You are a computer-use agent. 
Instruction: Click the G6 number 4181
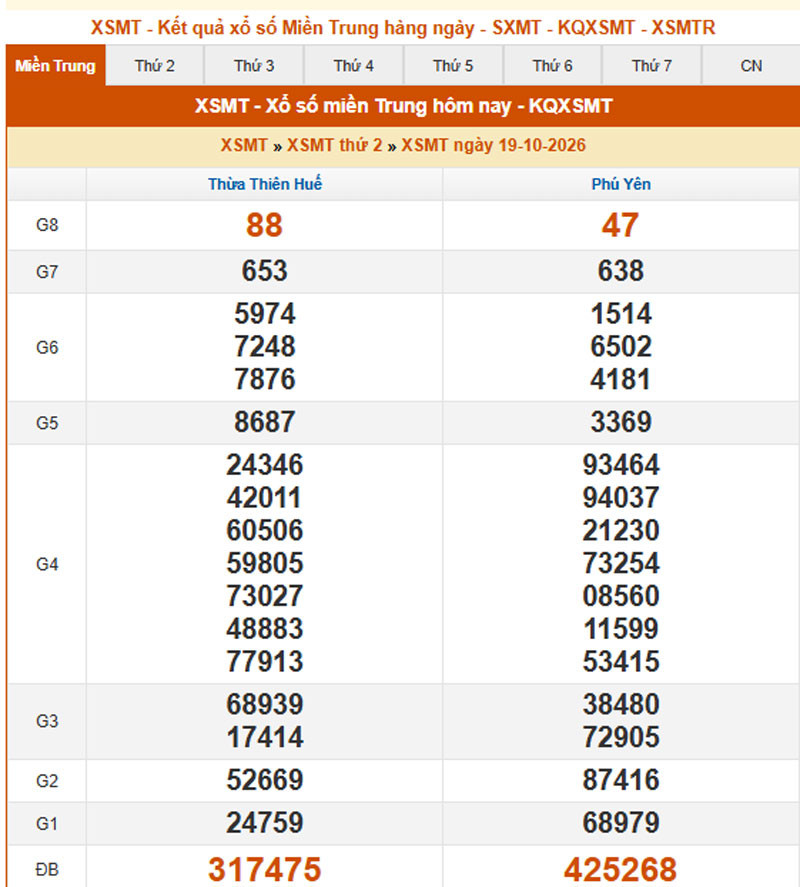pyautogui.click(x=621, y=379)
